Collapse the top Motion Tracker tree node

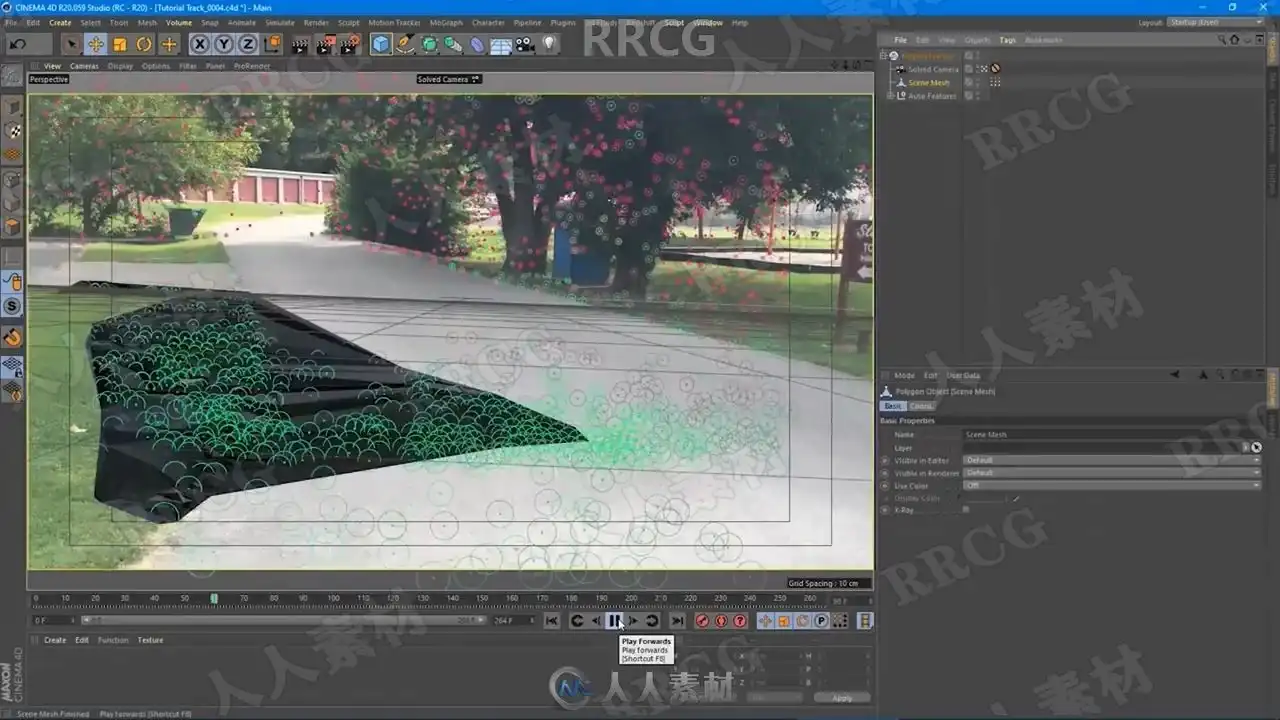coord(884,56)
